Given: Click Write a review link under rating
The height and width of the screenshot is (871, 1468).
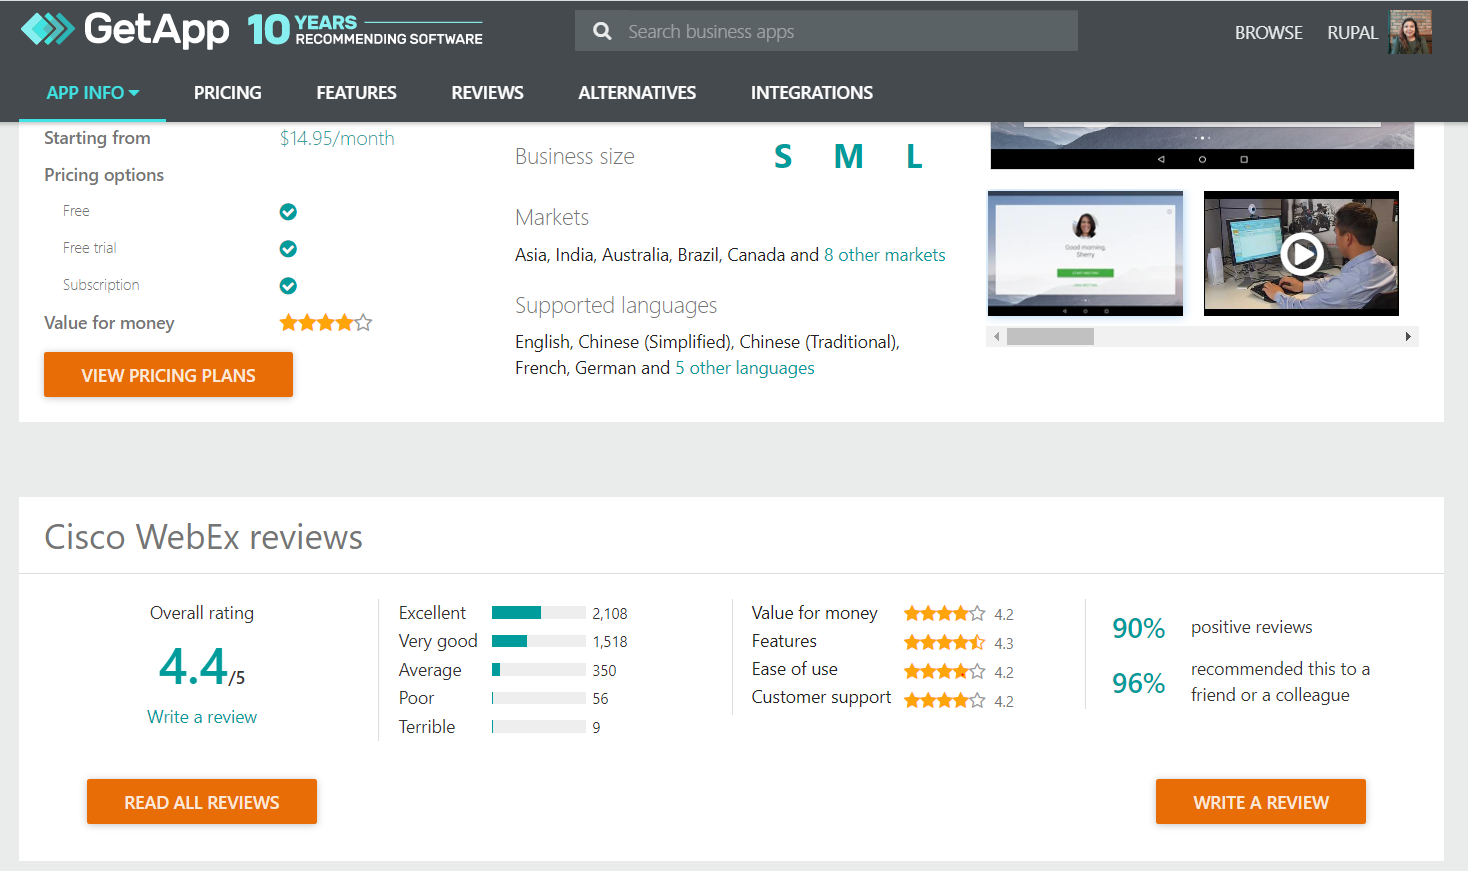Looking at the screenshot, I should point(202,717).
